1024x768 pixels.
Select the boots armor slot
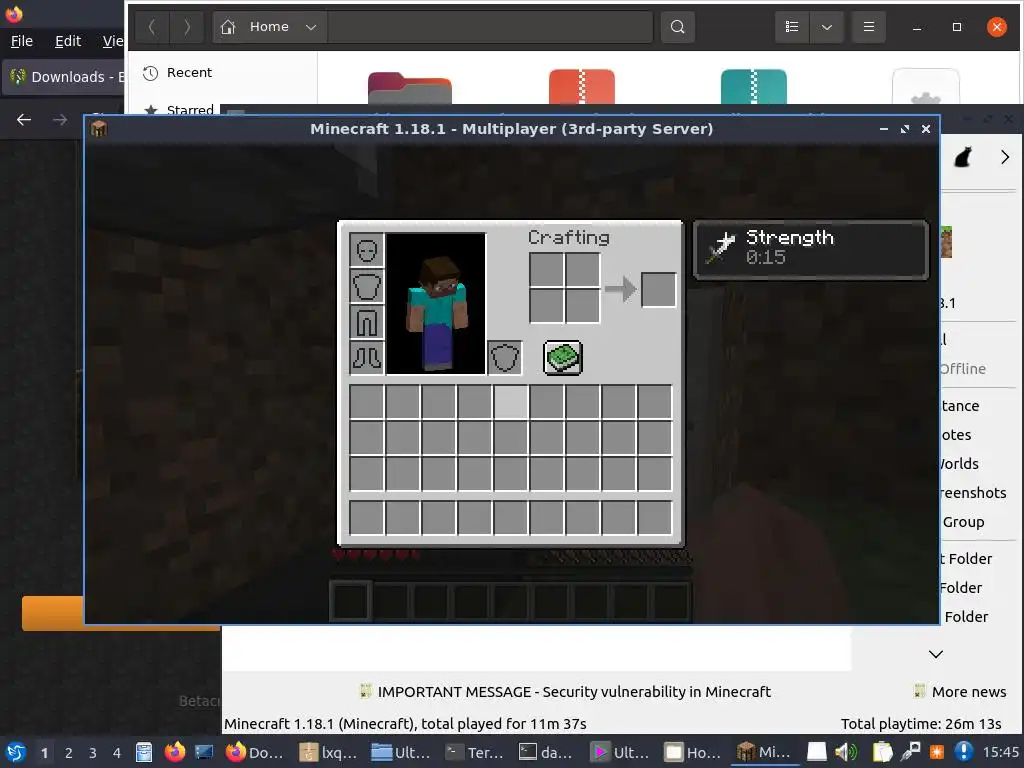coord(366,358)
